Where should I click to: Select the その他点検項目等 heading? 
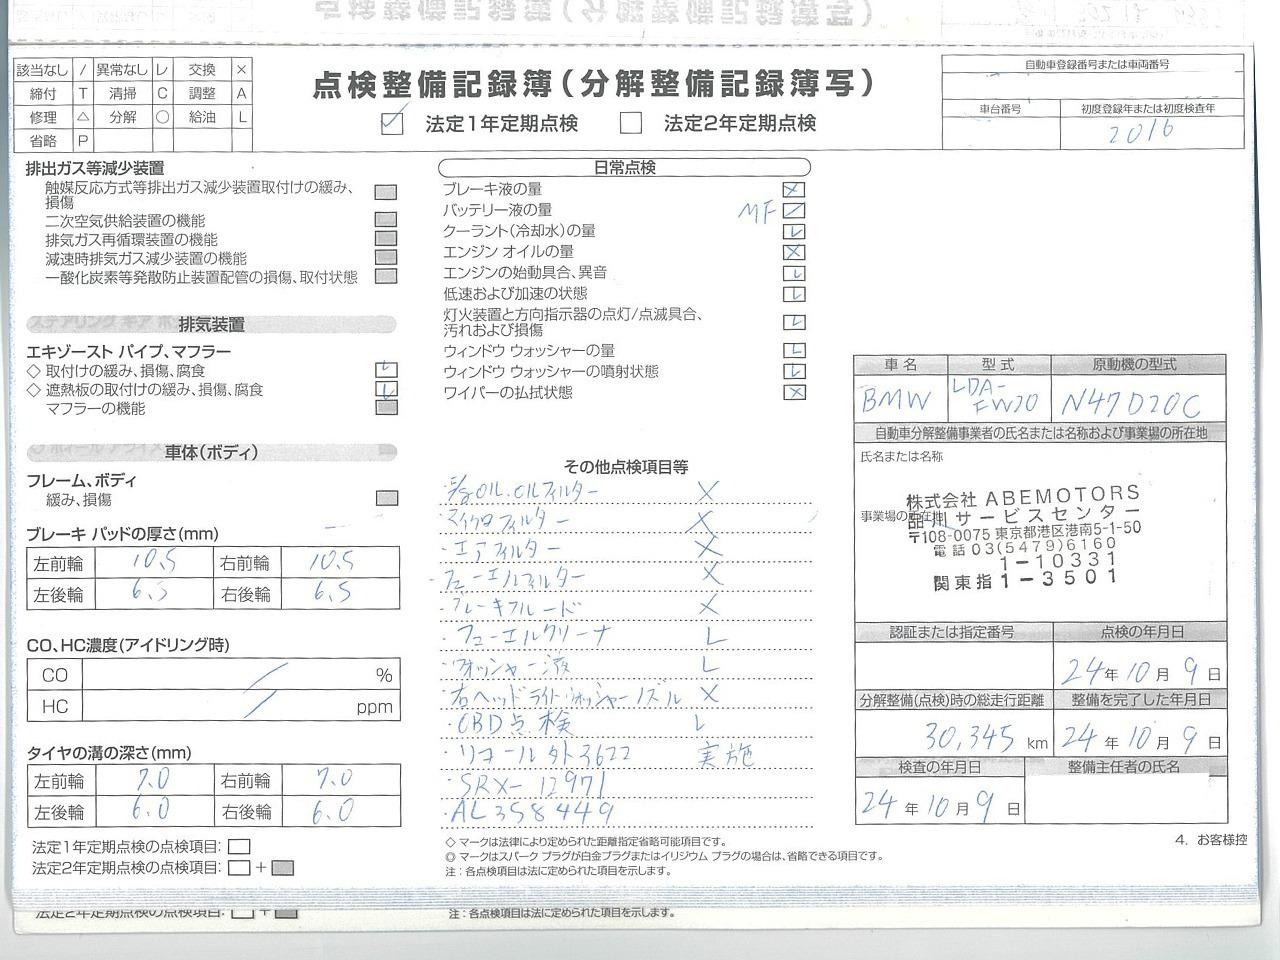click(626, 466)
